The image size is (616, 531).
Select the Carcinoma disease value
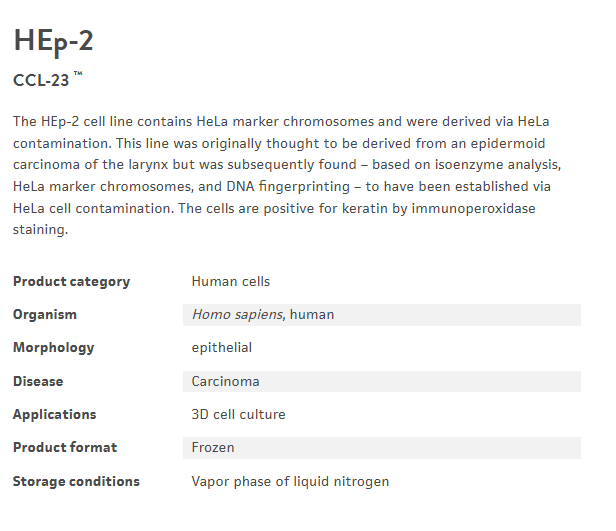click(x=225, y=381)
